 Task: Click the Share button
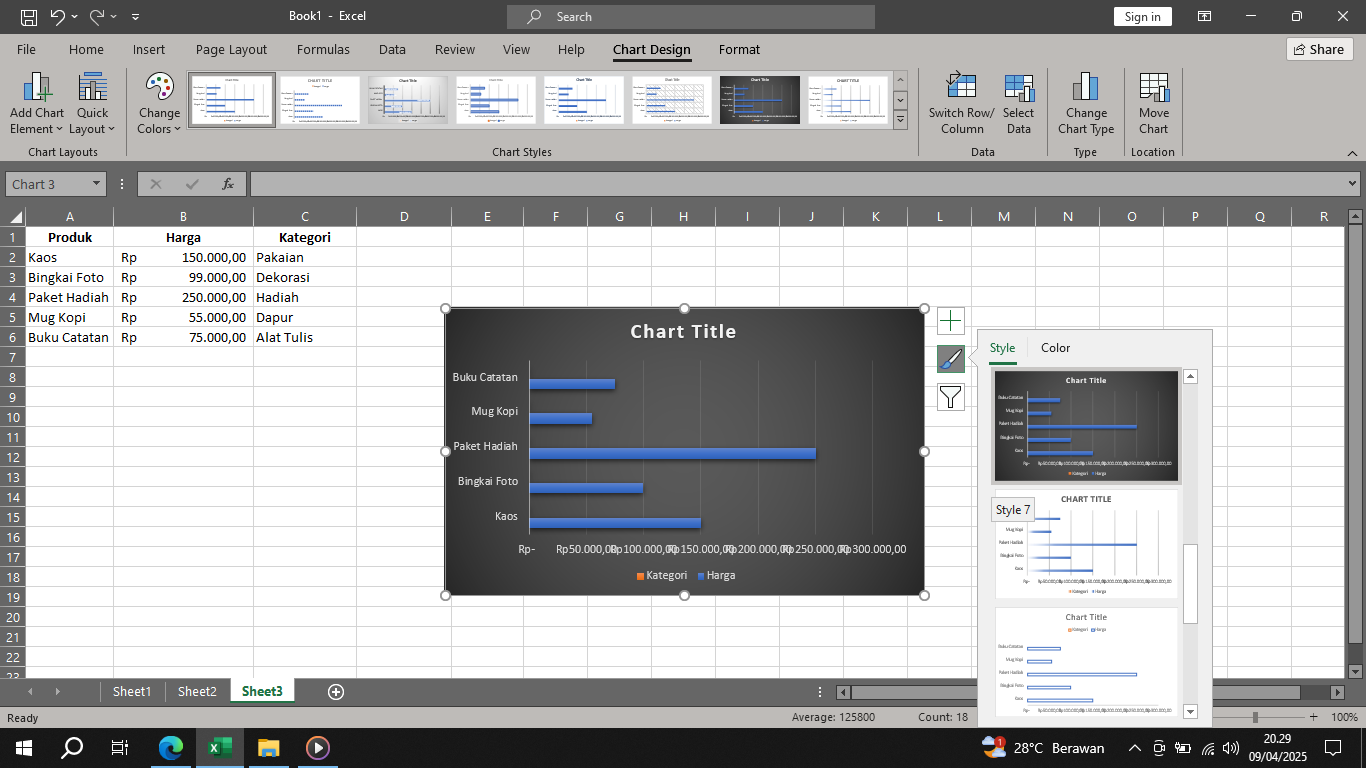point(1319,49)
